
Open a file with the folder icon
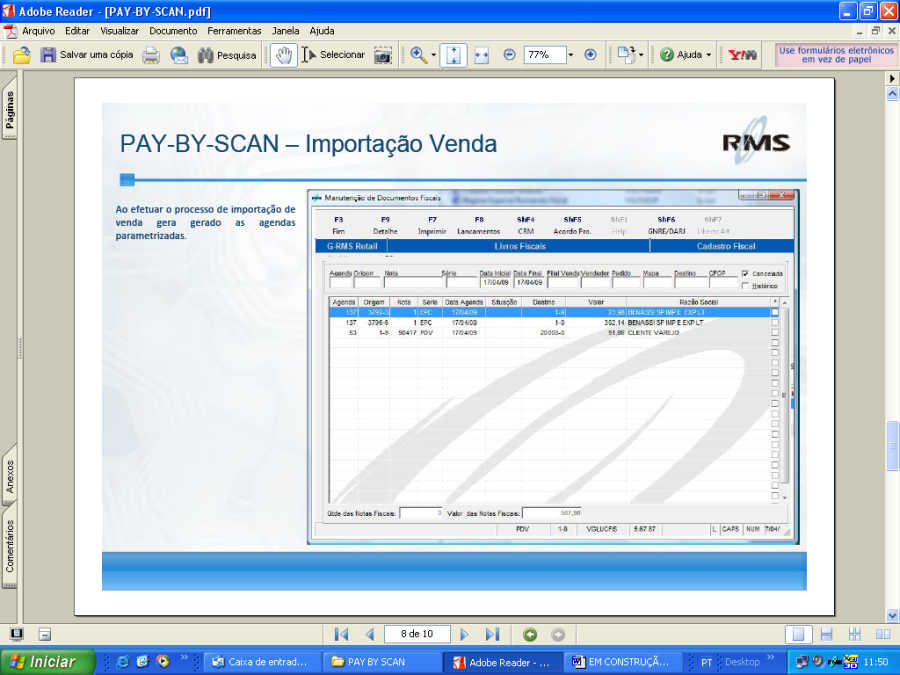[21, 55]
